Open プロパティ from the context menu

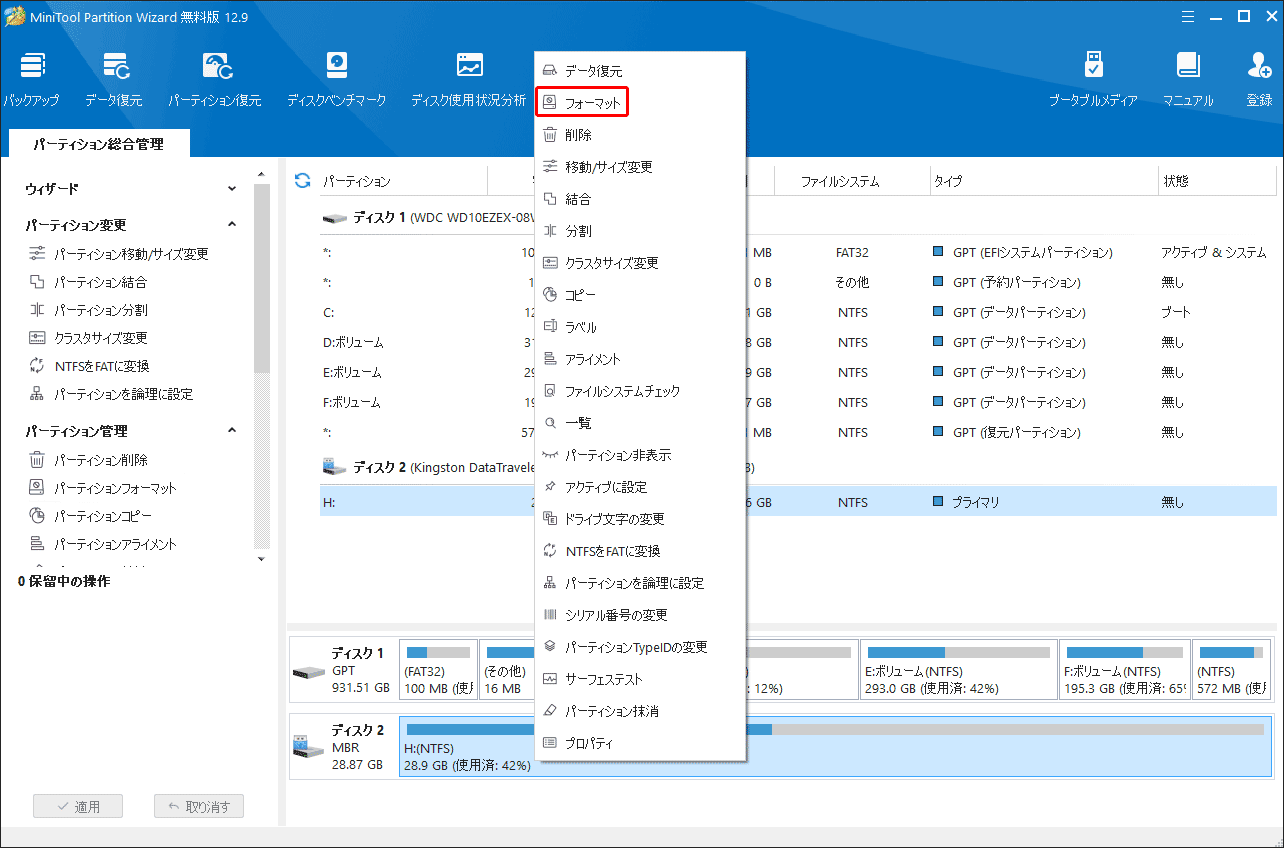point(640,743)
